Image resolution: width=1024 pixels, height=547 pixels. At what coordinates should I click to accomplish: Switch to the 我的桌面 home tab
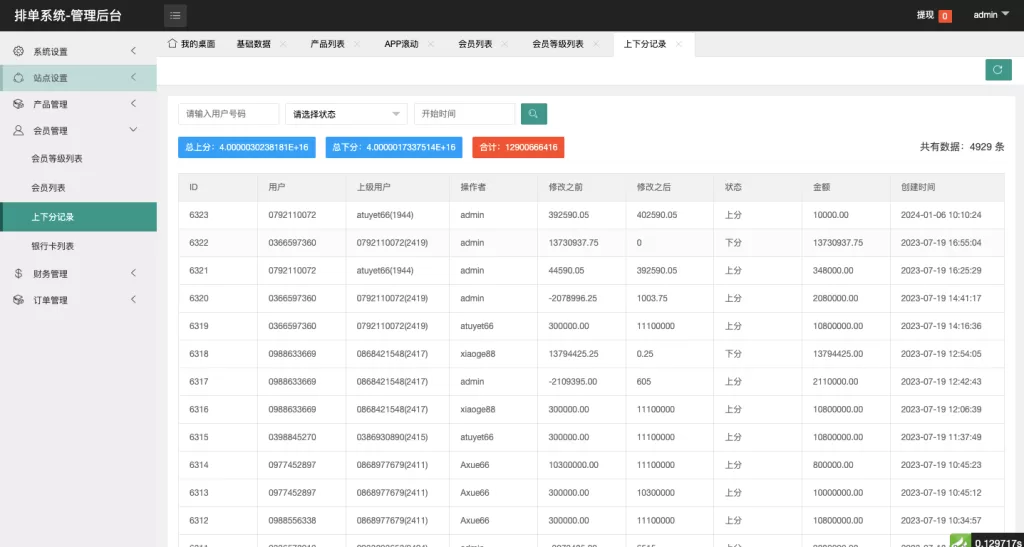[x=191, y=45]
